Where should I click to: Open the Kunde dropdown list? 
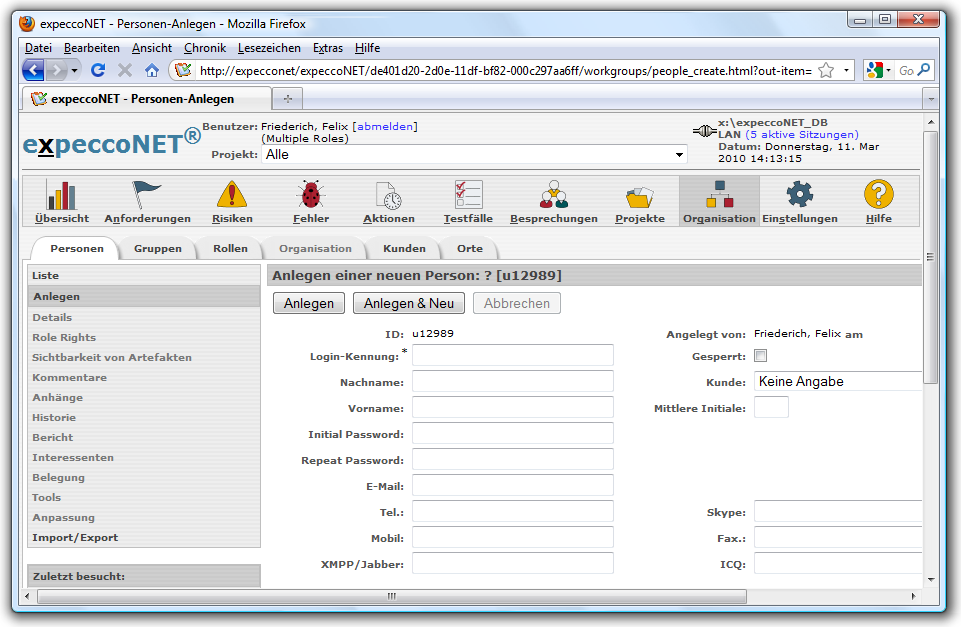click(838, 381)
